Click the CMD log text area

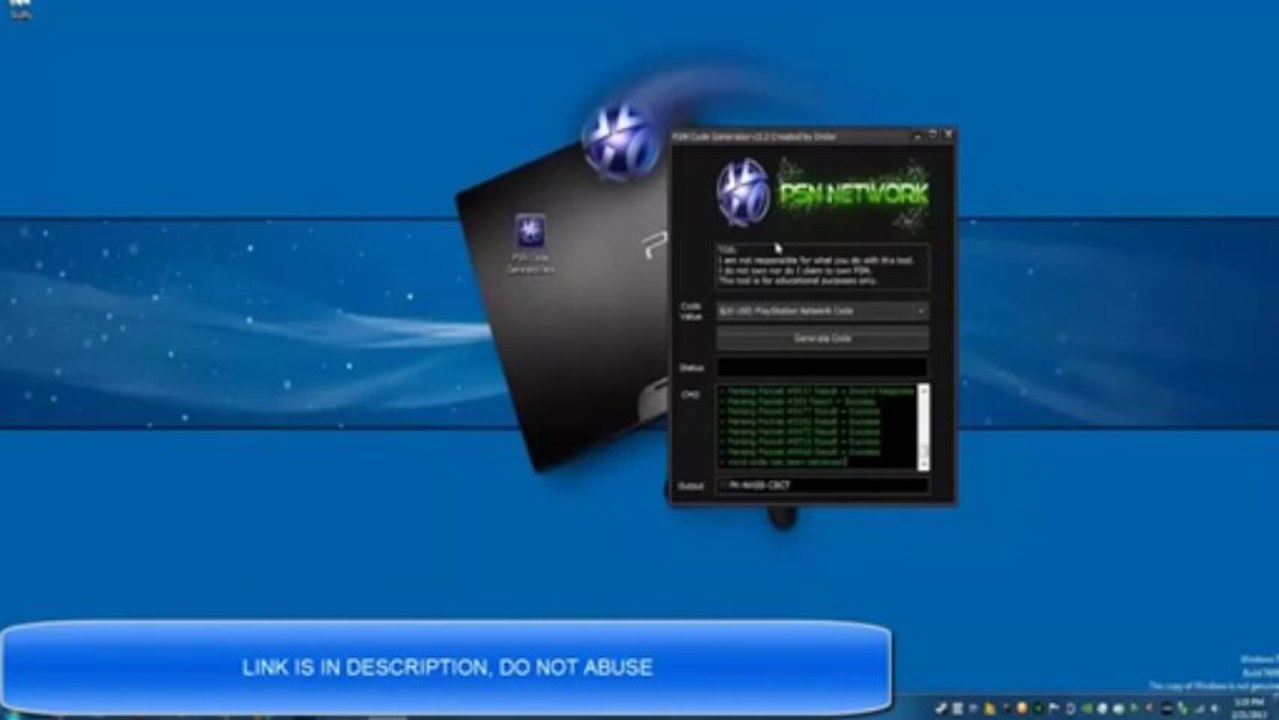(x=816, y=427)
